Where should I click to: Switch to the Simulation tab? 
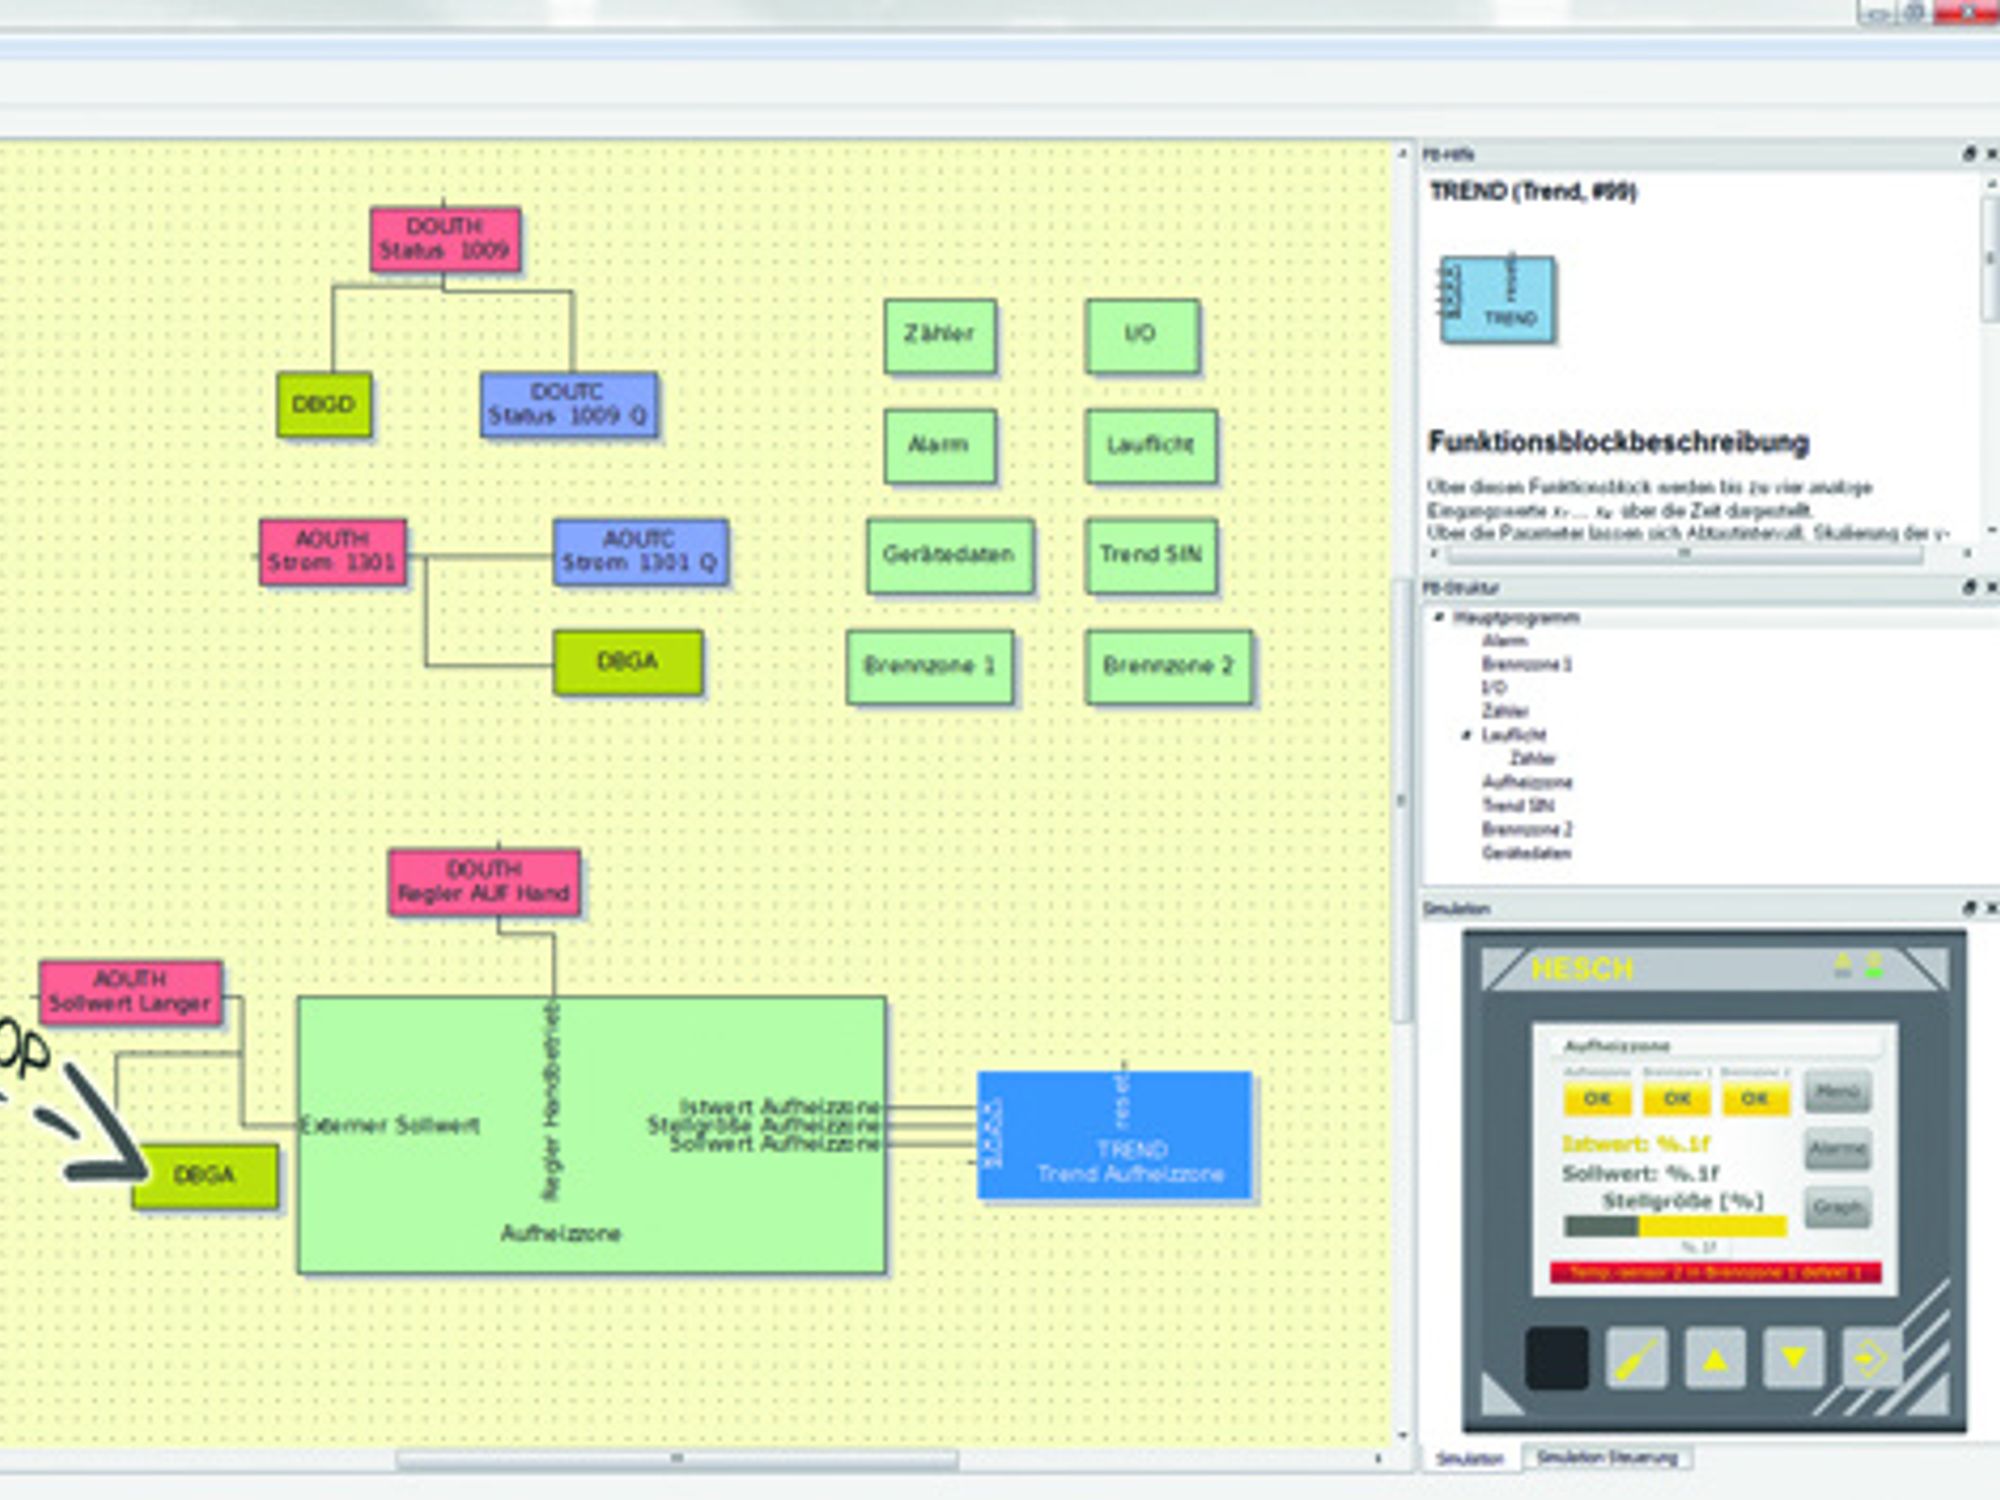tap(1470, 1459)
